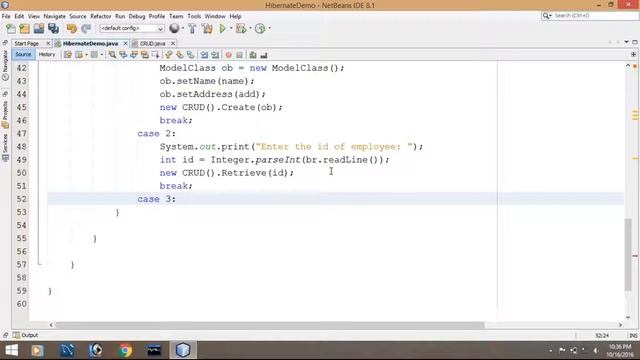This screenshot has width=640, height=360.
Task: Open the Window menu
Action: tap(215, 16)
